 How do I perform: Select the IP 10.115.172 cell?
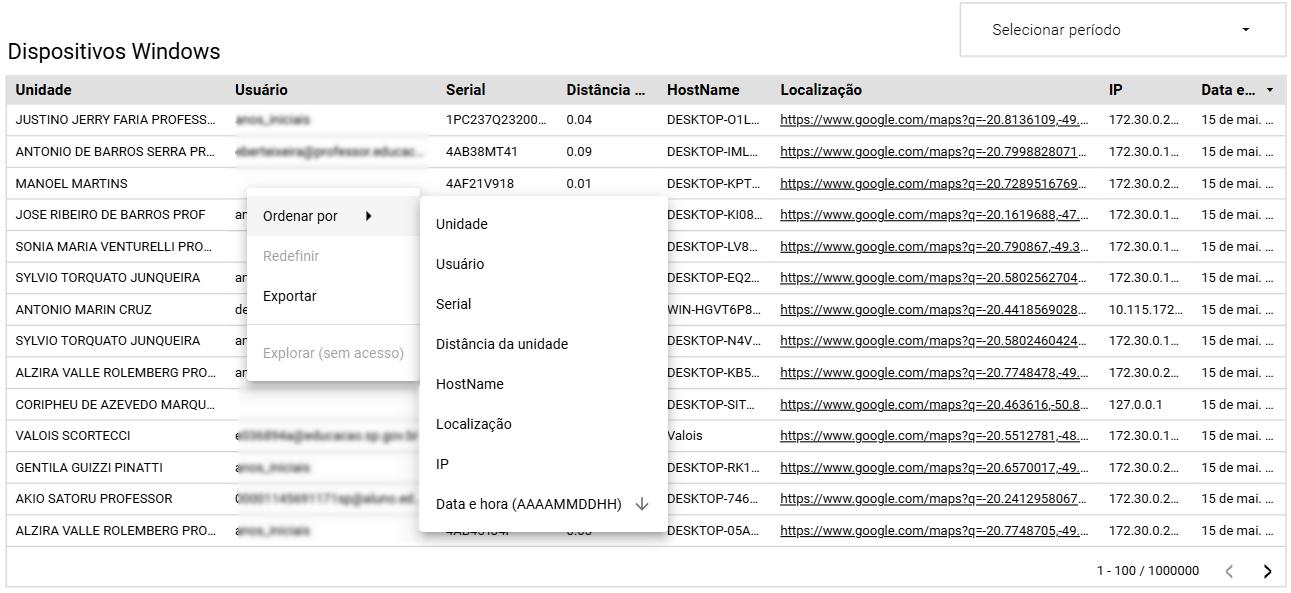[x=1146, y=310]
